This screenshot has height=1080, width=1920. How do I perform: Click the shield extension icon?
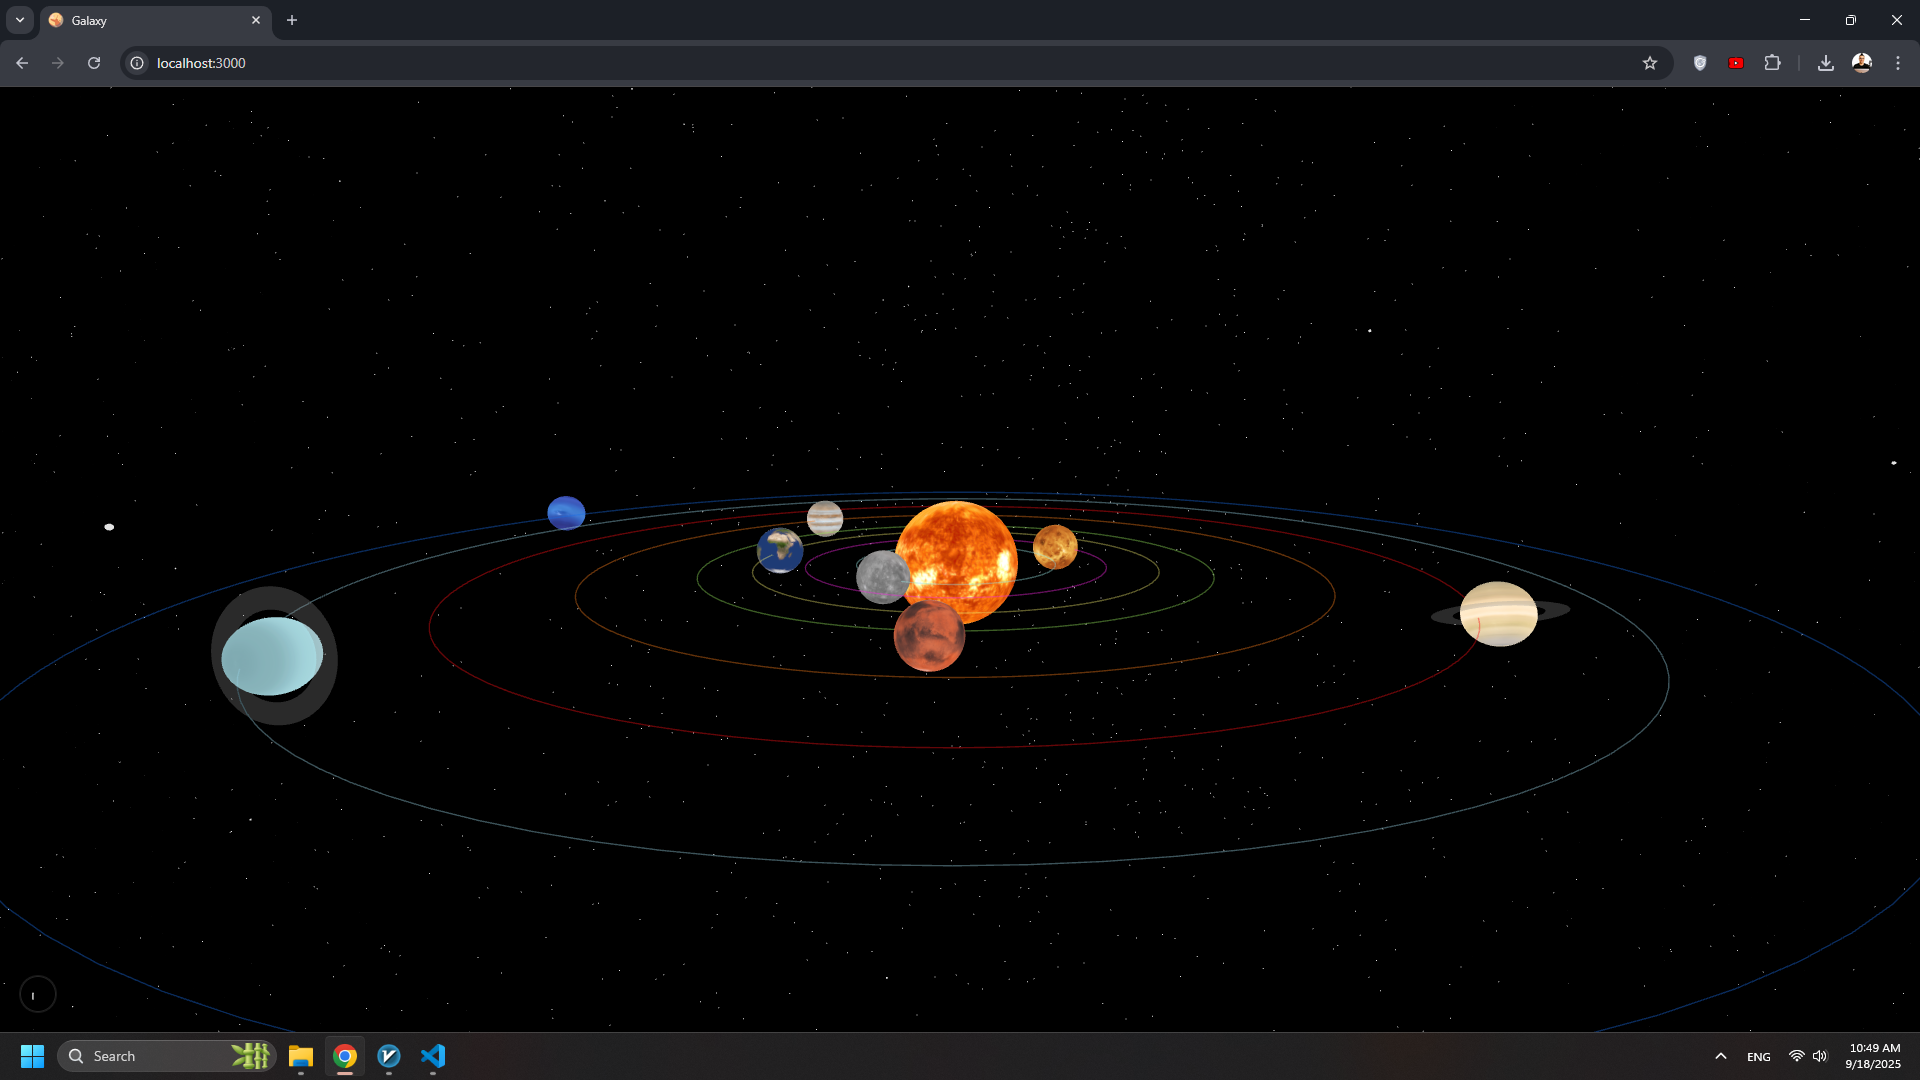click(1700, 63)
